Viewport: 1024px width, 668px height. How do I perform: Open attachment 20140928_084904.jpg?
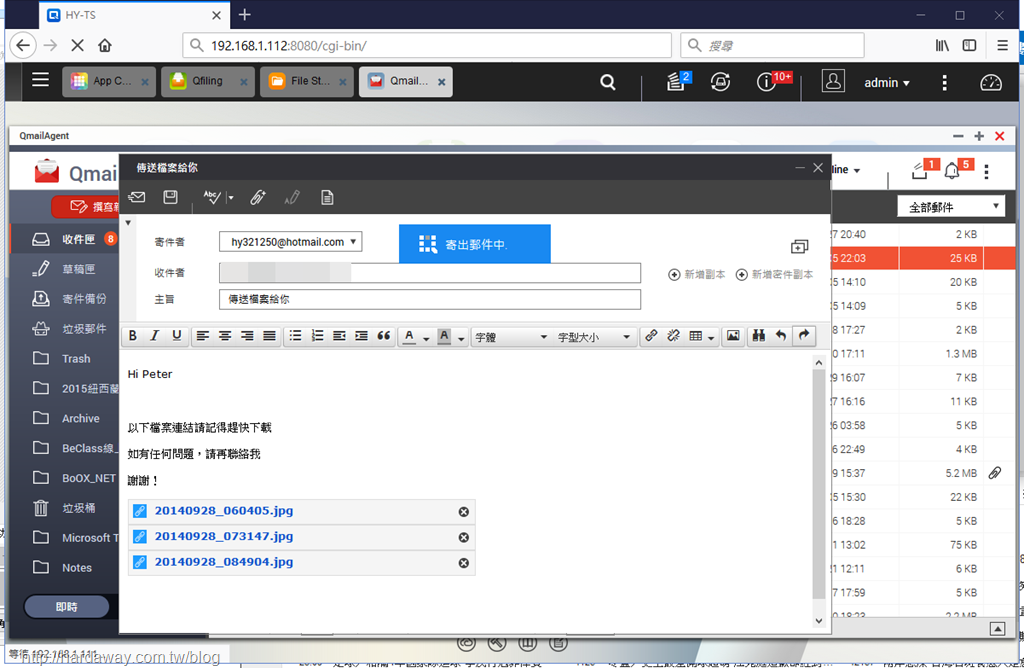[223, 562]
